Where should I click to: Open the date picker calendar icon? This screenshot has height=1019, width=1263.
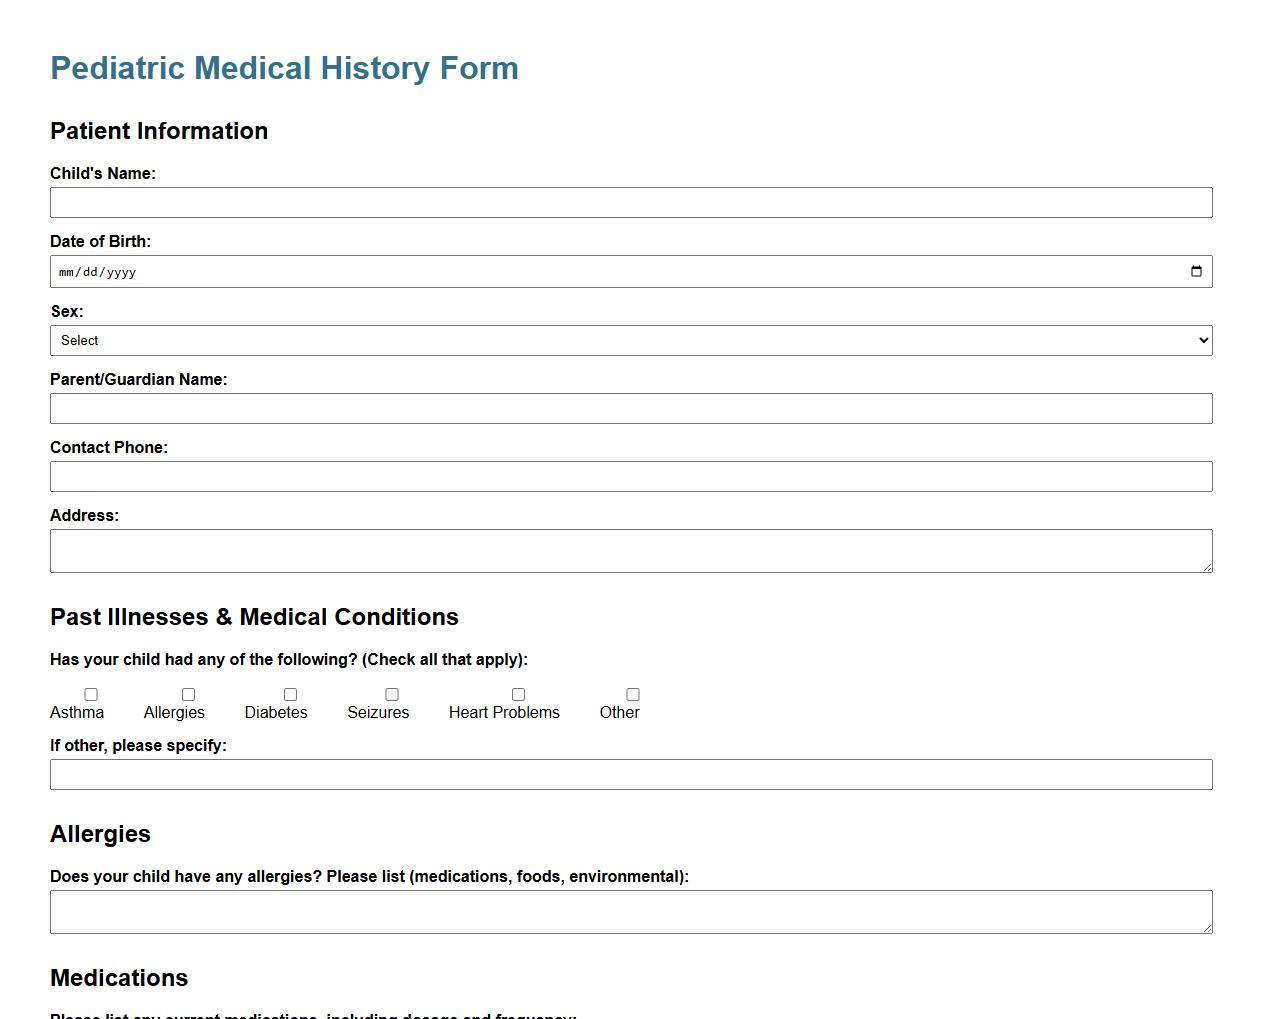tap(1196, 270)
